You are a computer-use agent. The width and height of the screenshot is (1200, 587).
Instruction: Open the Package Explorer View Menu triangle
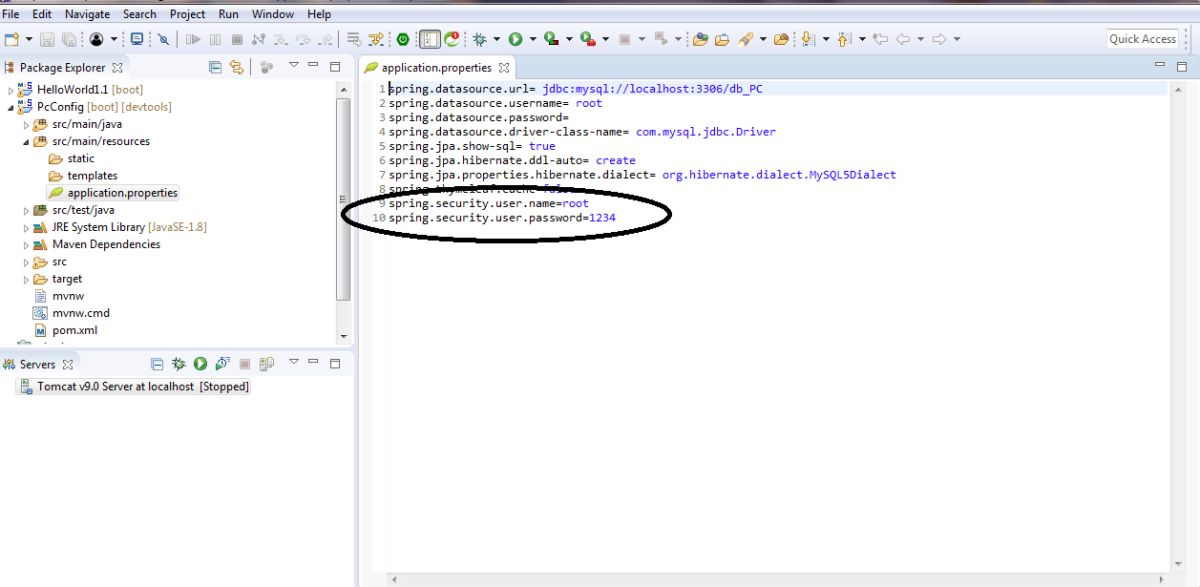[294, 66]
